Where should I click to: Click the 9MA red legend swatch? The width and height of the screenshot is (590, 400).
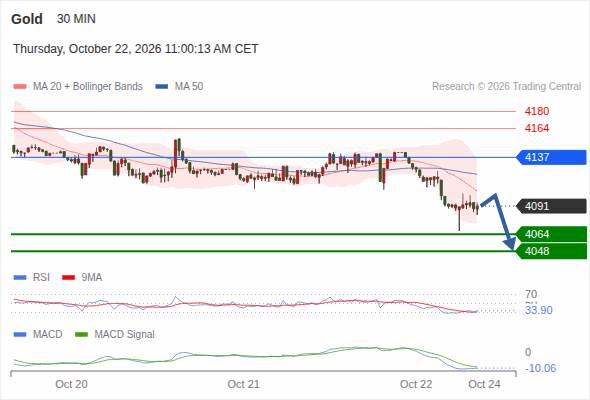point(68,278)
